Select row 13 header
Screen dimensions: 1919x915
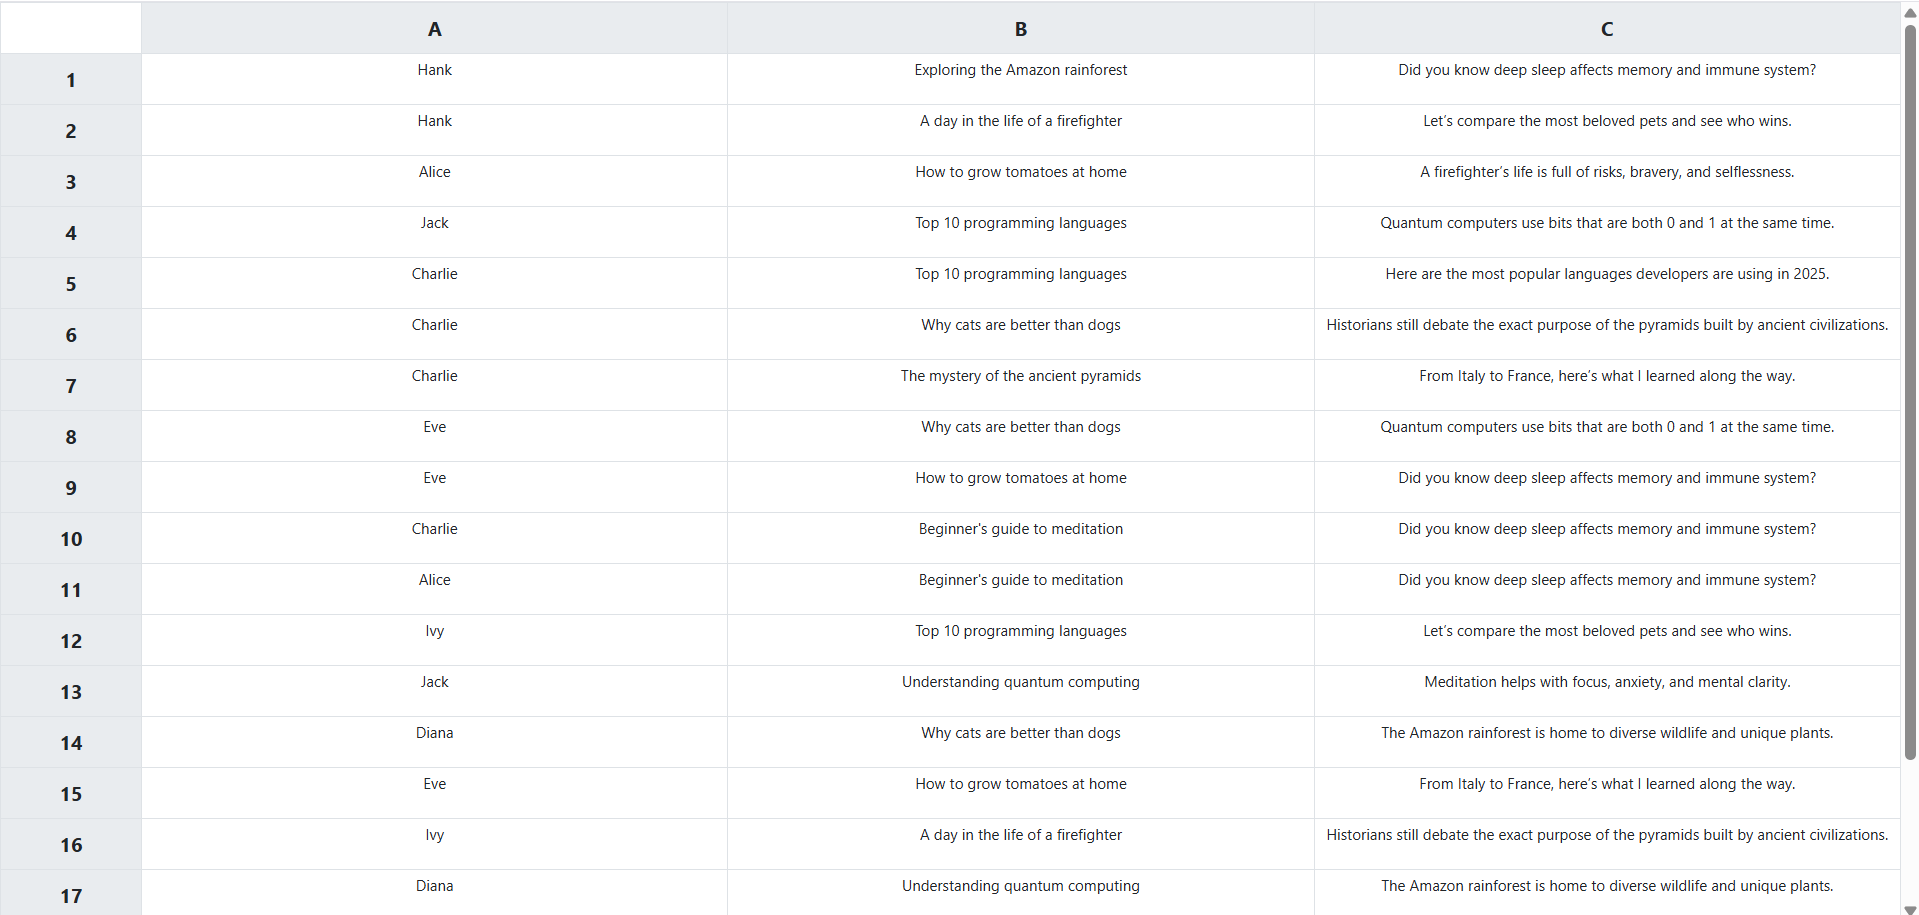click(x=70, y=692)
